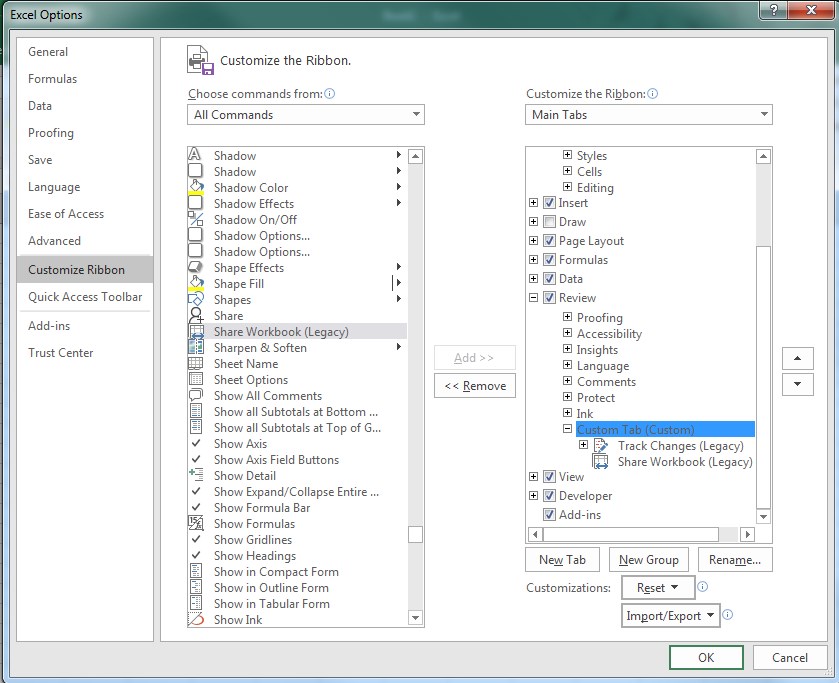
Task: Click info icon beside Import/Export button
Action: coord(728,614)
